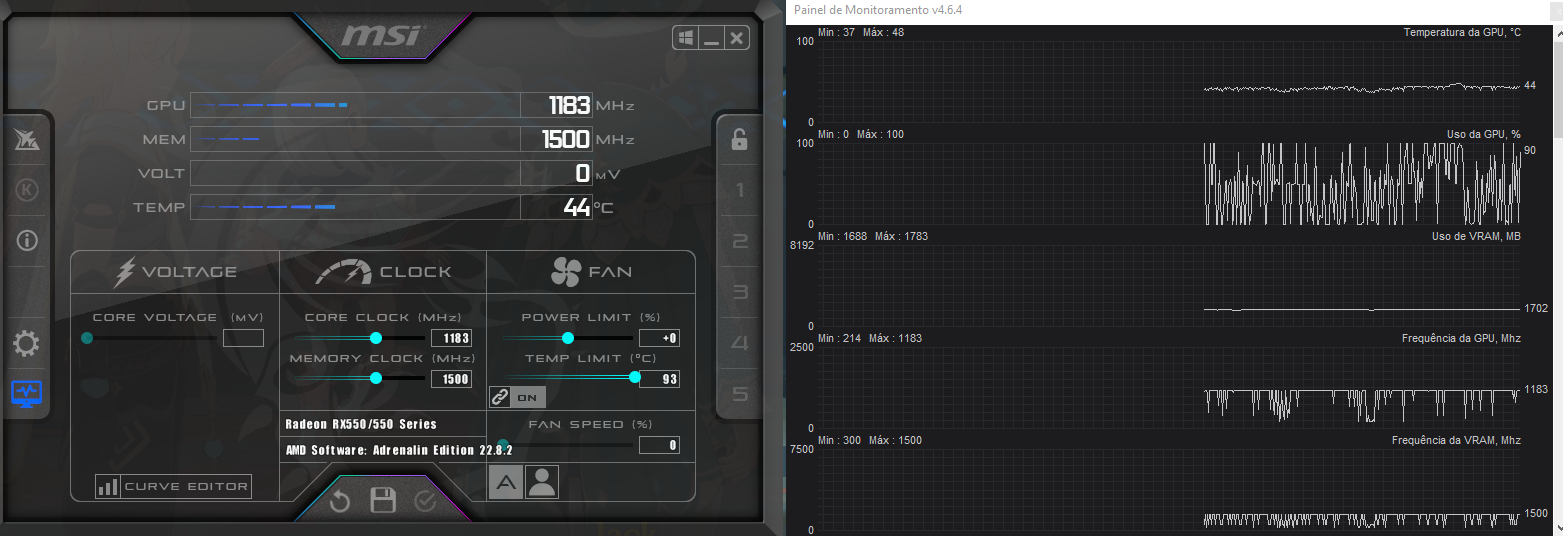Image resolution: width=1563 pixels, height=536 pixels.
Task: Load profile slot 2
Action: (740, 241)
